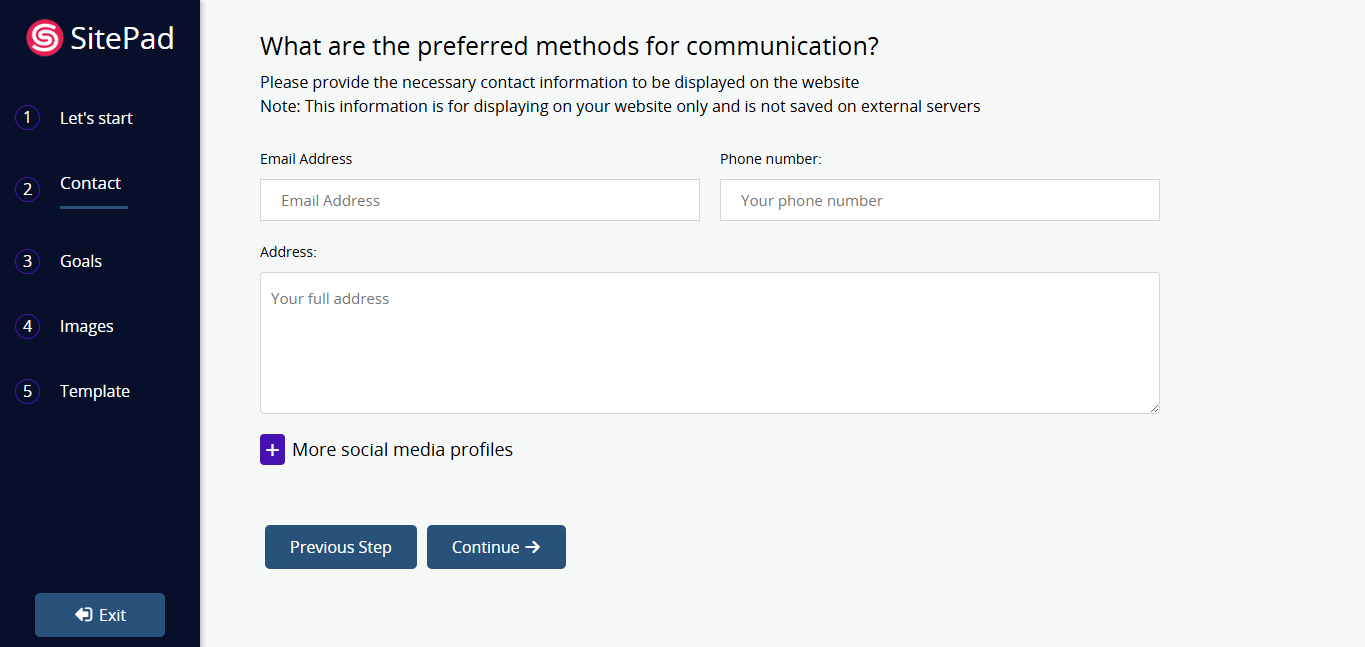
Task: Open the Template step
Action: 95,391
